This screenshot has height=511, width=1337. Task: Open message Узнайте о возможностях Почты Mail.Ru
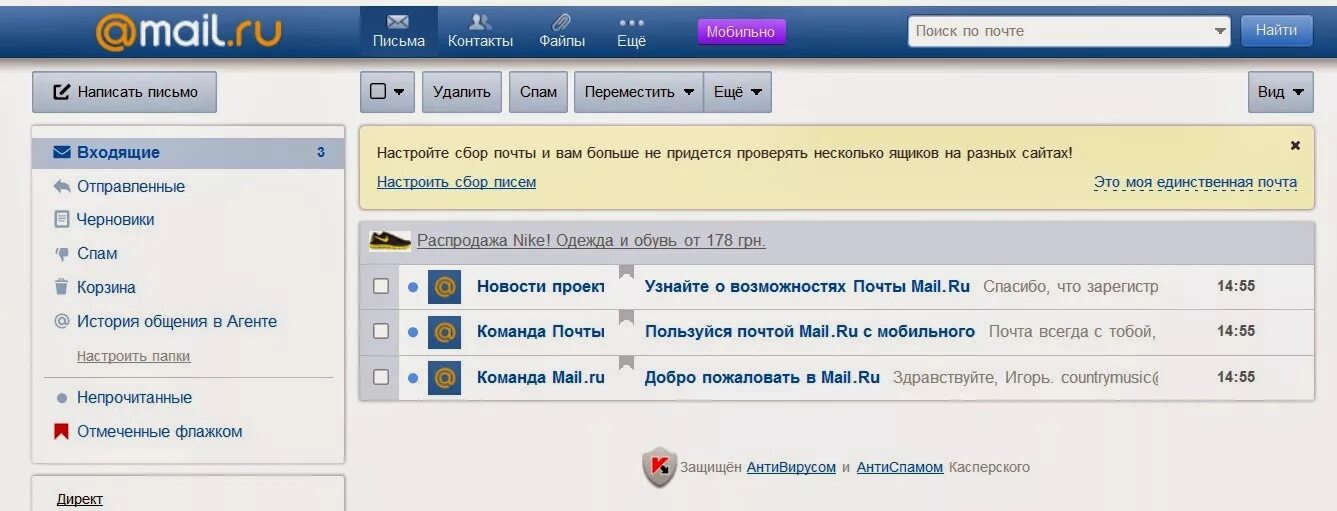tap(807, 287)
